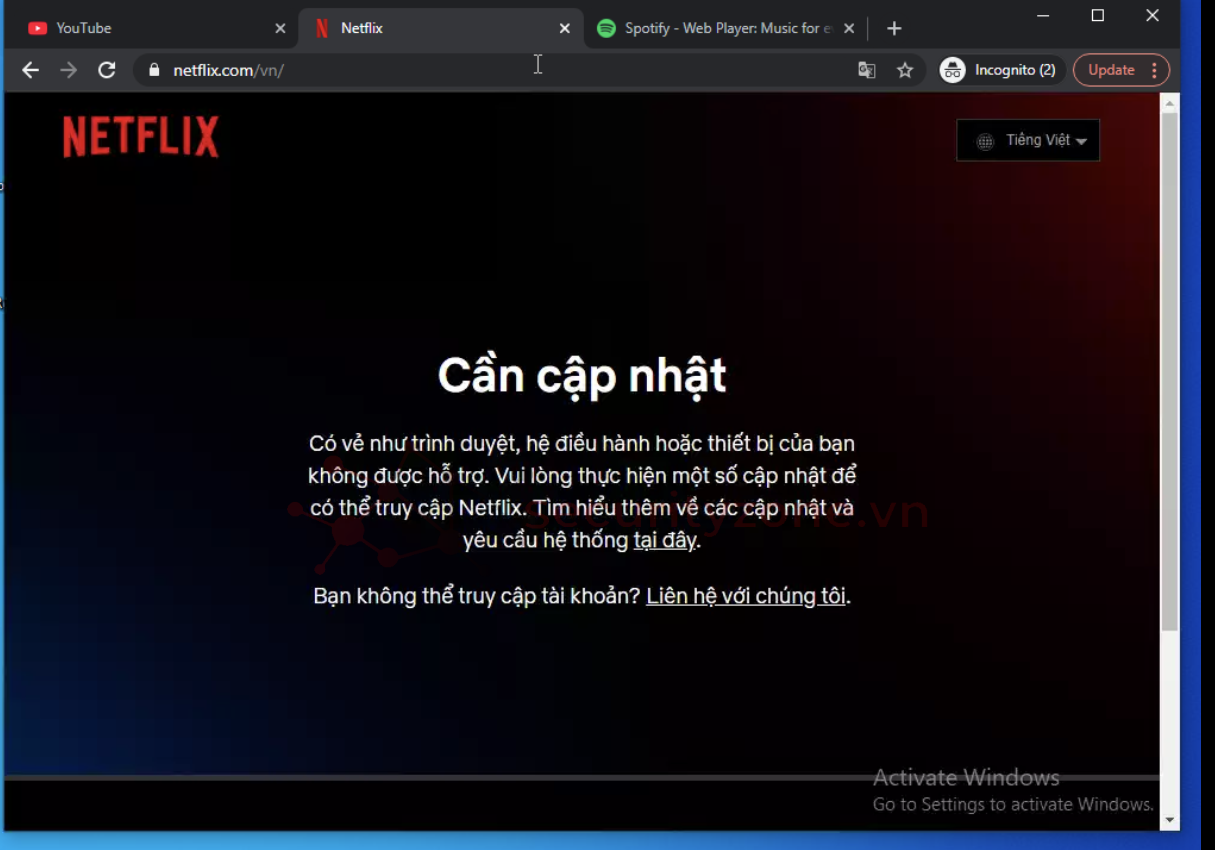
Task: Open 'Liên hệ với chúng tôi' link
Action: click(746, 597)
